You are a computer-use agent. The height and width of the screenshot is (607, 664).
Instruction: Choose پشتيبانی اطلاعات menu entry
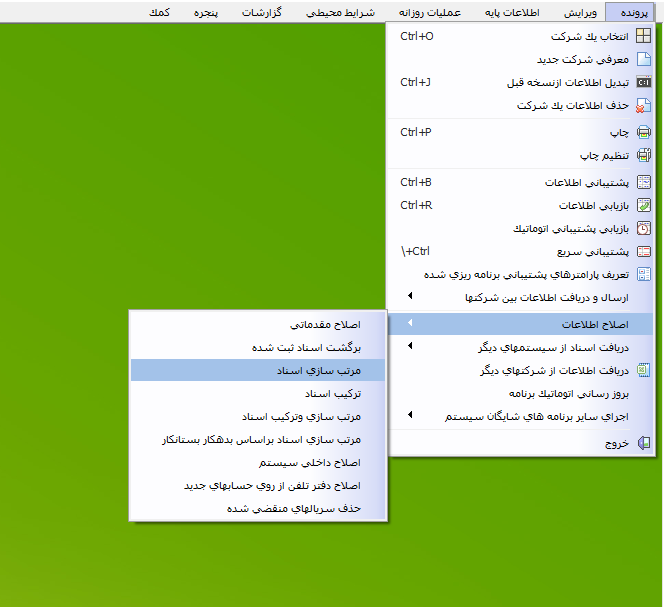[520, 182]
